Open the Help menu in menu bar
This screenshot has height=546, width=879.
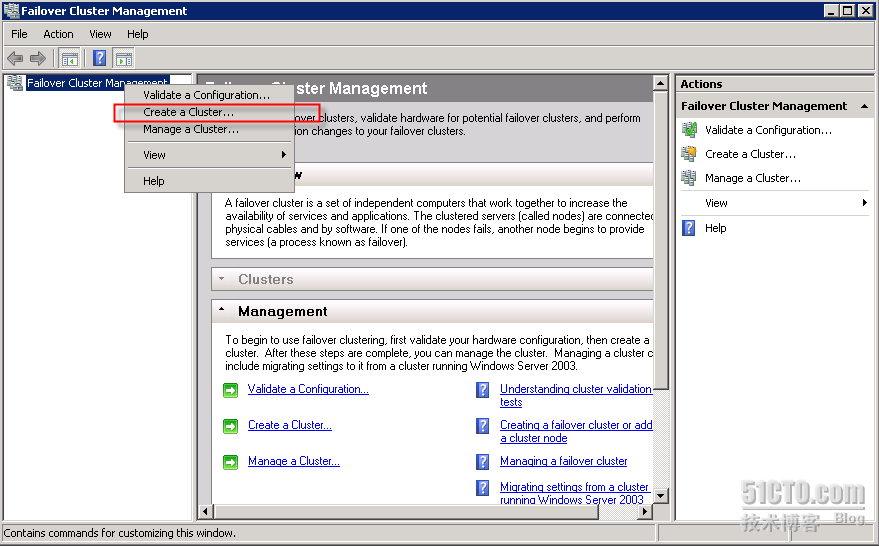click(137, 34)
